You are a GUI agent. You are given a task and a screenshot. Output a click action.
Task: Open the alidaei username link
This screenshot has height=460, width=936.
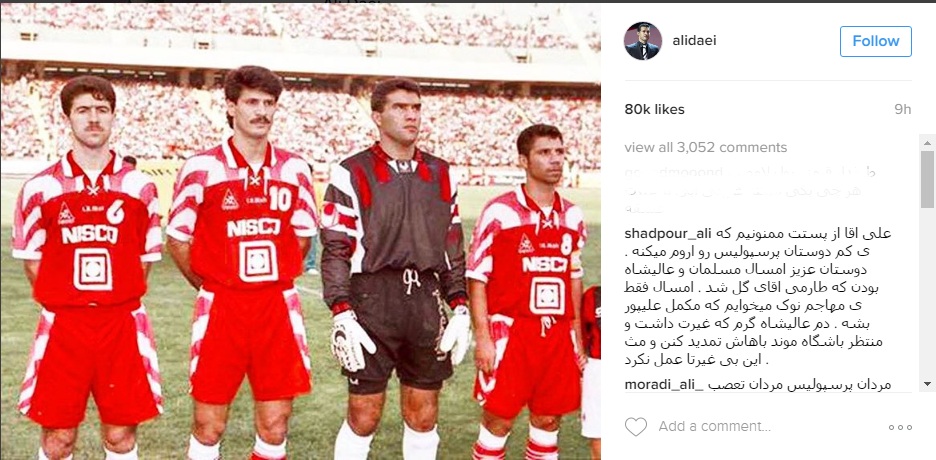coord(694,41)
